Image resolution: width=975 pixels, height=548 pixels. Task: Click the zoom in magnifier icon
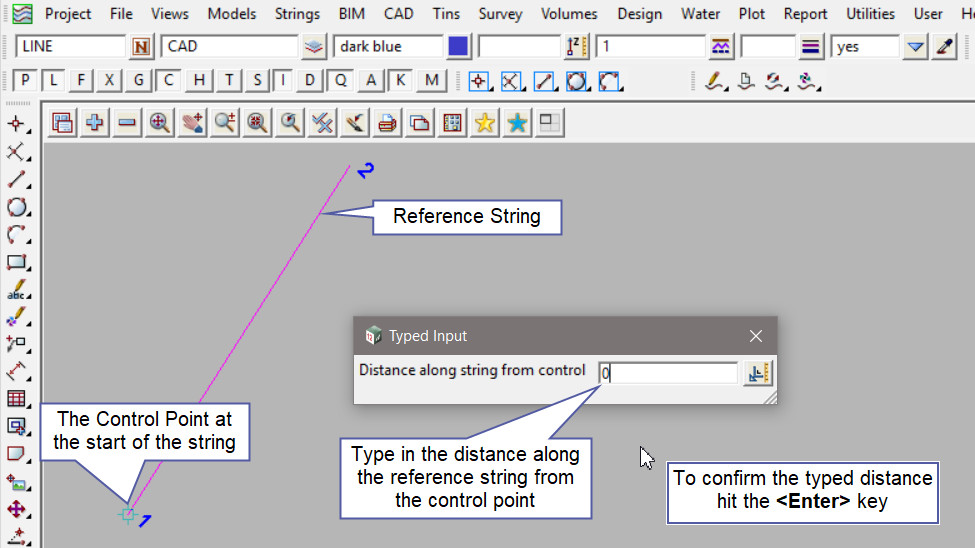point(224,123)
